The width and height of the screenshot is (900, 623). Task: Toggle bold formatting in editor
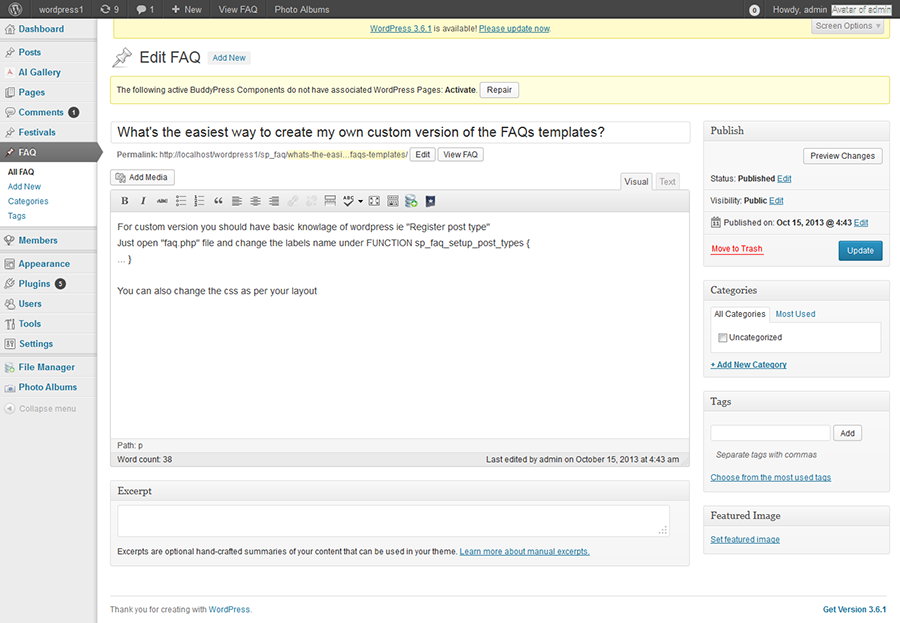(125, 201)
